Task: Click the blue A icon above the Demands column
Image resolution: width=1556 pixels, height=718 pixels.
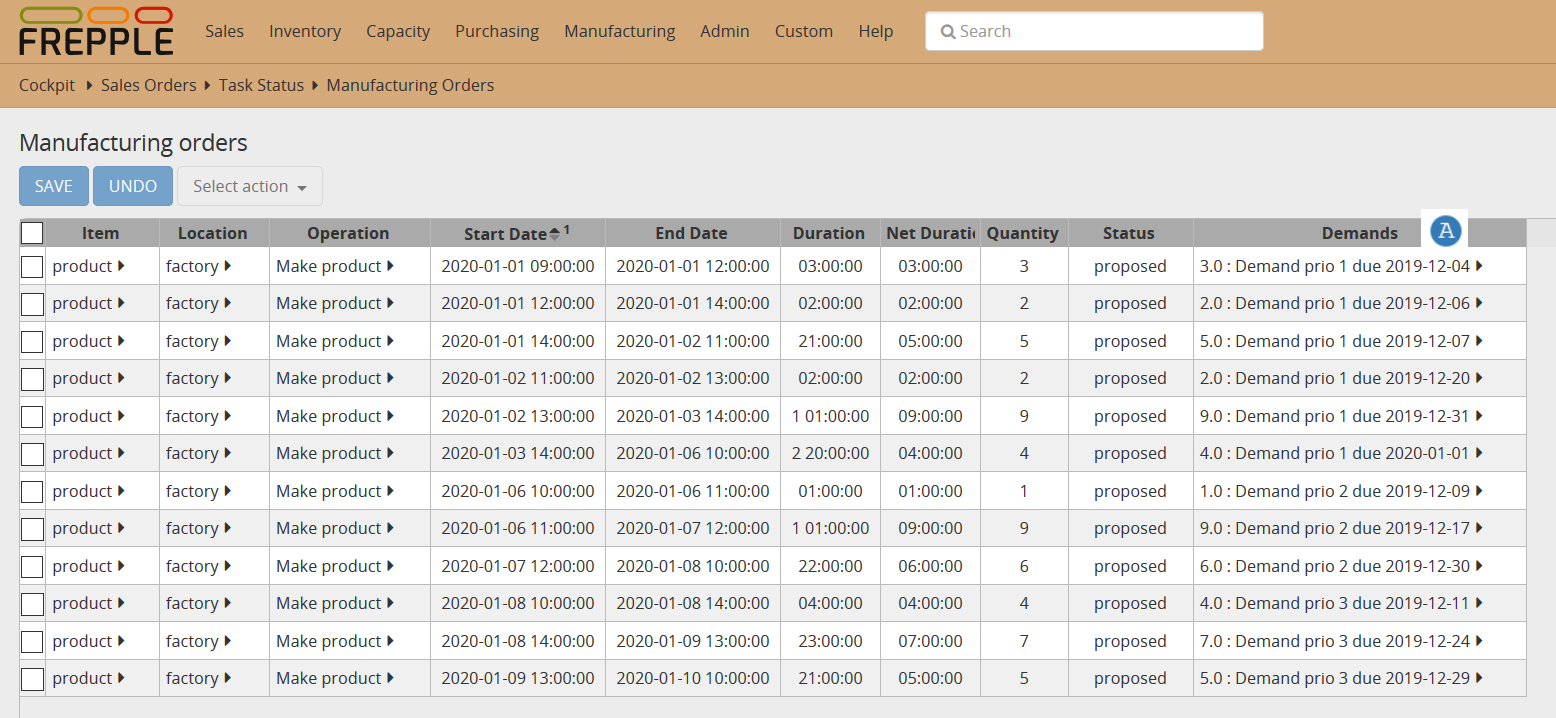Action: point(1446,230)
